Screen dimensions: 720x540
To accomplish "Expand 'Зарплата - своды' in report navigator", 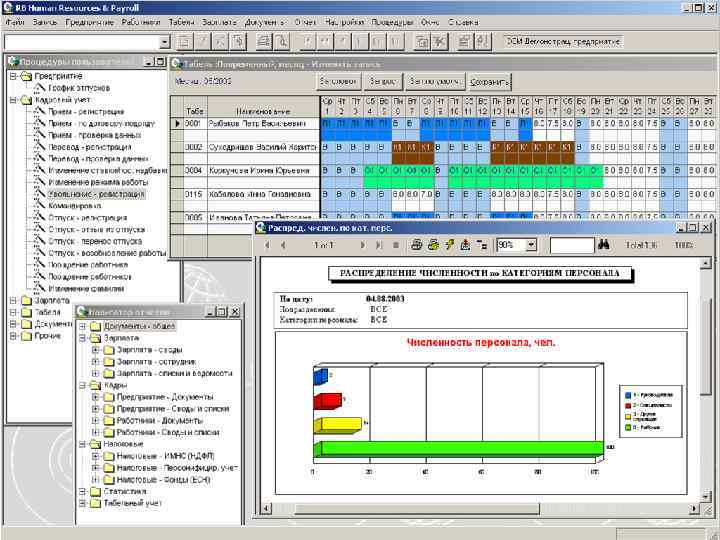I will tap(95, 350).
